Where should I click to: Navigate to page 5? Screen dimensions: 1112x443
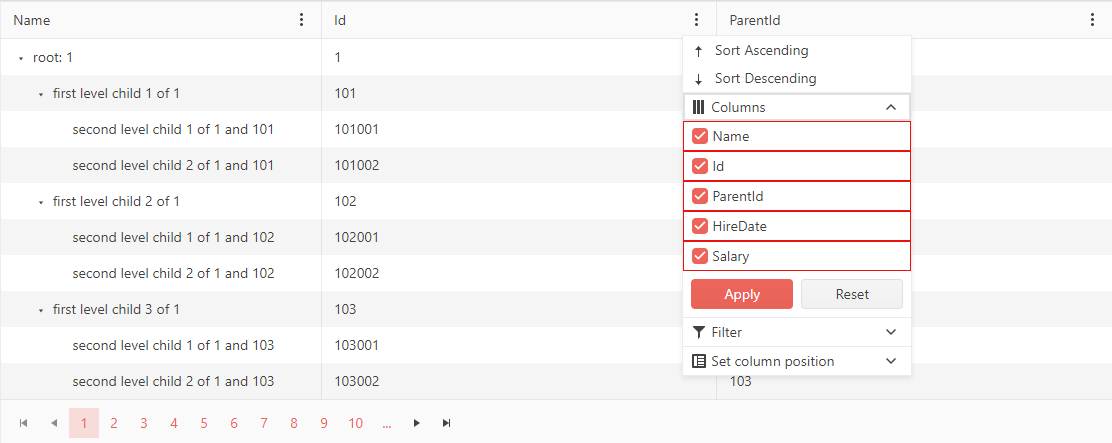coord(204,423)
